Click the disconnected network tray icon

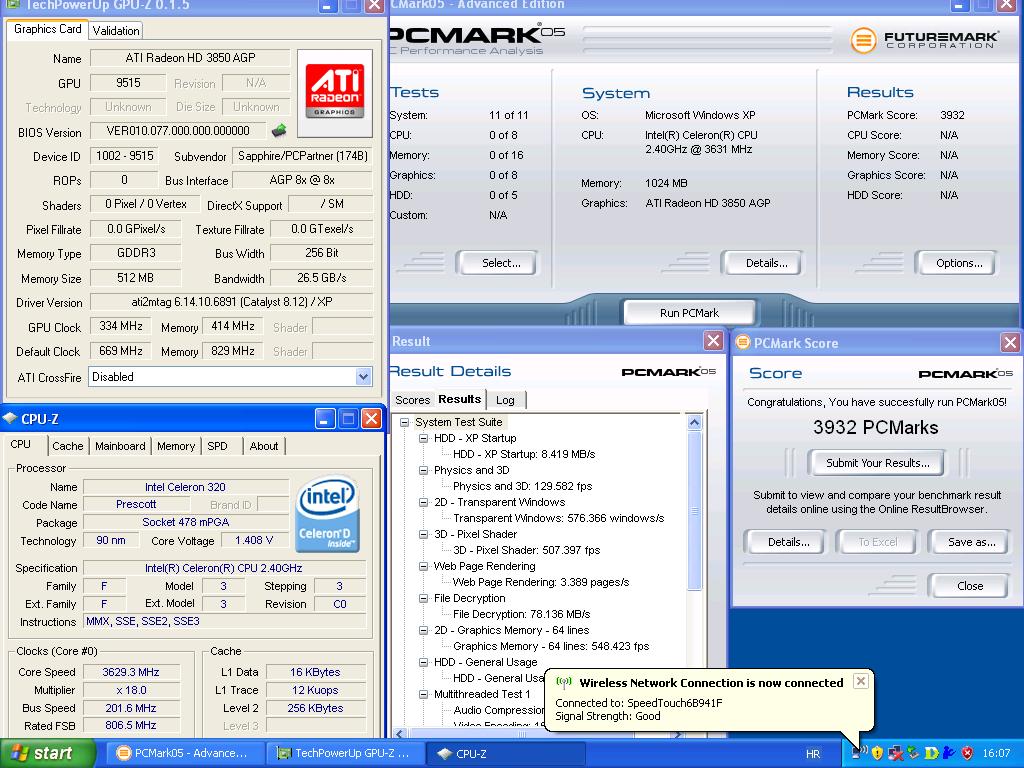895,753
